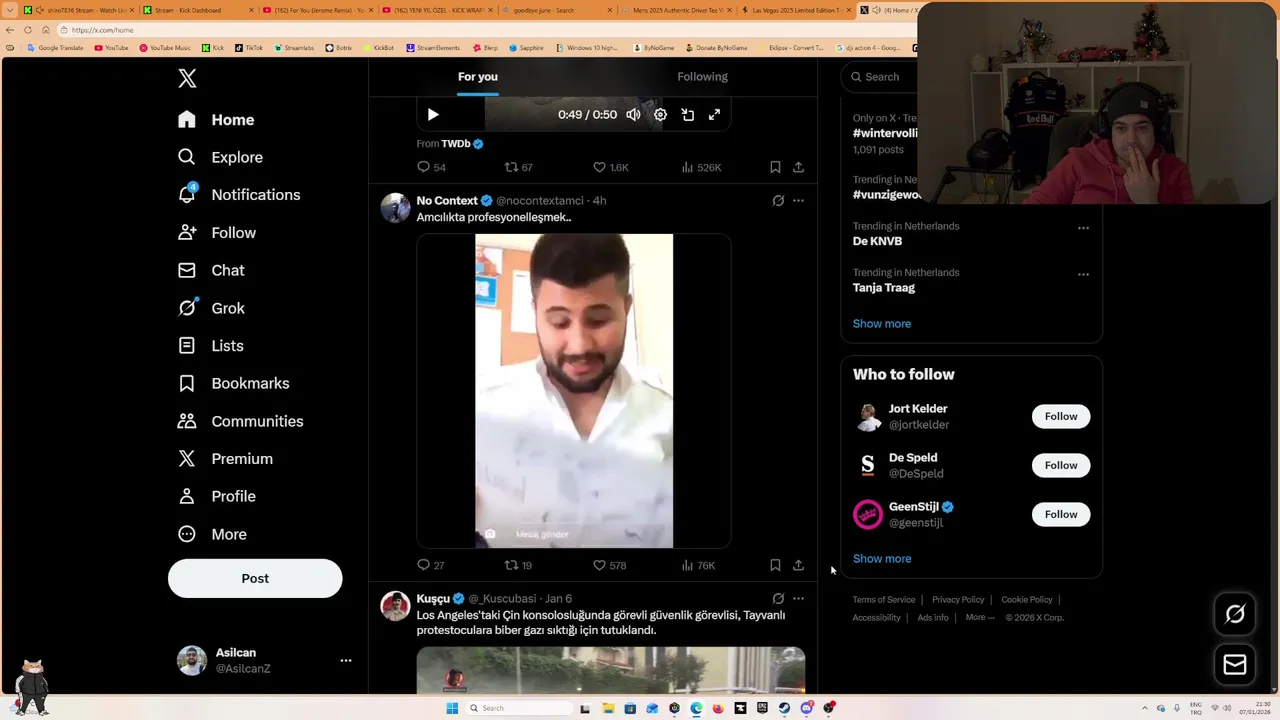Open Notifications in the sidebar

[x=238, y=195]
